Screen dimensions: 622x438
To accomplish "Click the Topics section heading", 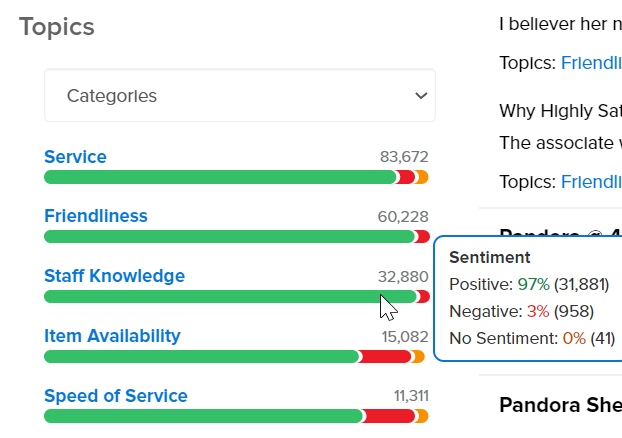I will [x=56, y=27].
